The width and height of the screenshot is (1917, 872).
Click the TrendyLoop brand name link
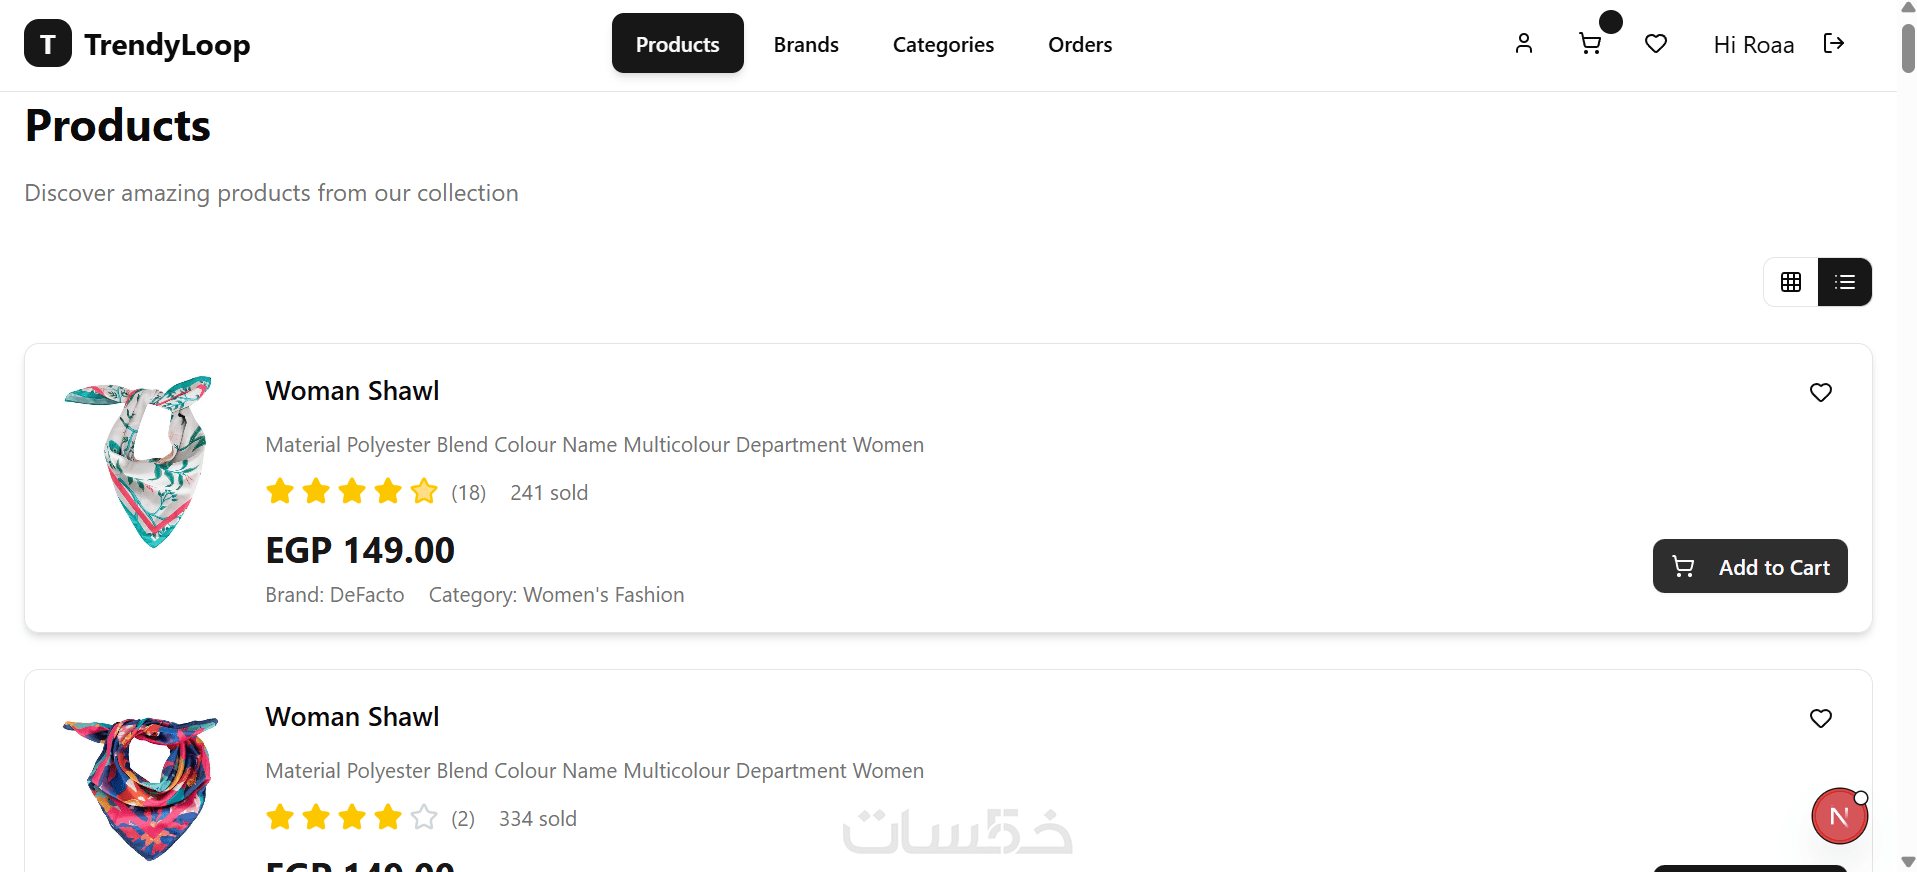(x=167, y=45)
